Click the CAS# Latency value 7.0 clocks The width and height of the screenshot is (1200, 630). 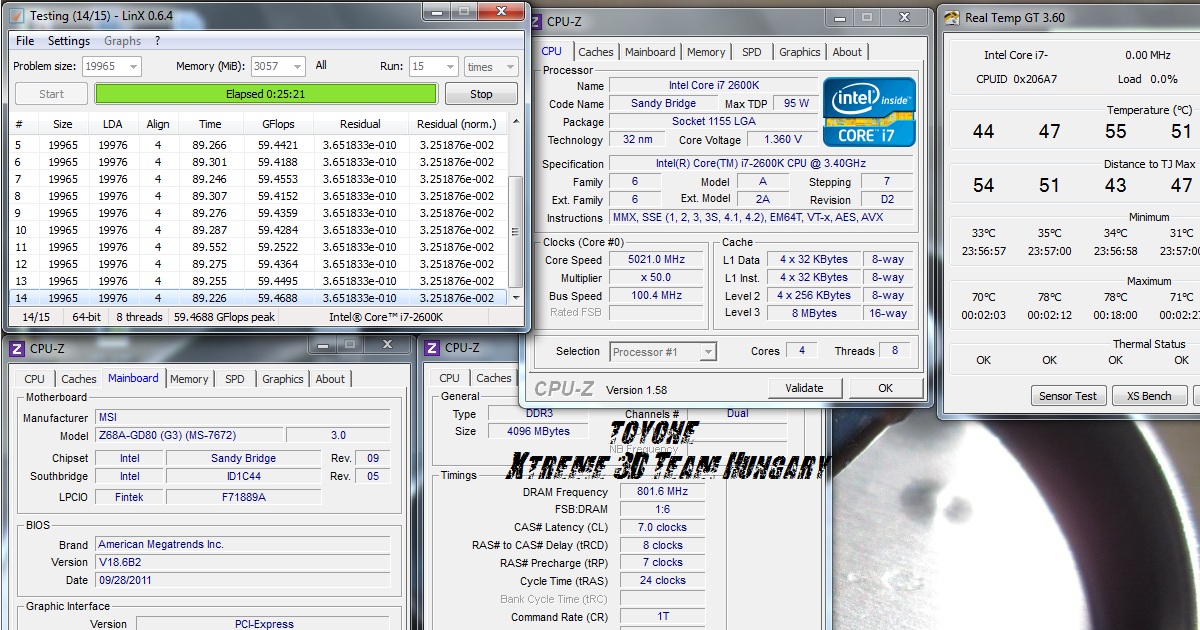(661, 527)
